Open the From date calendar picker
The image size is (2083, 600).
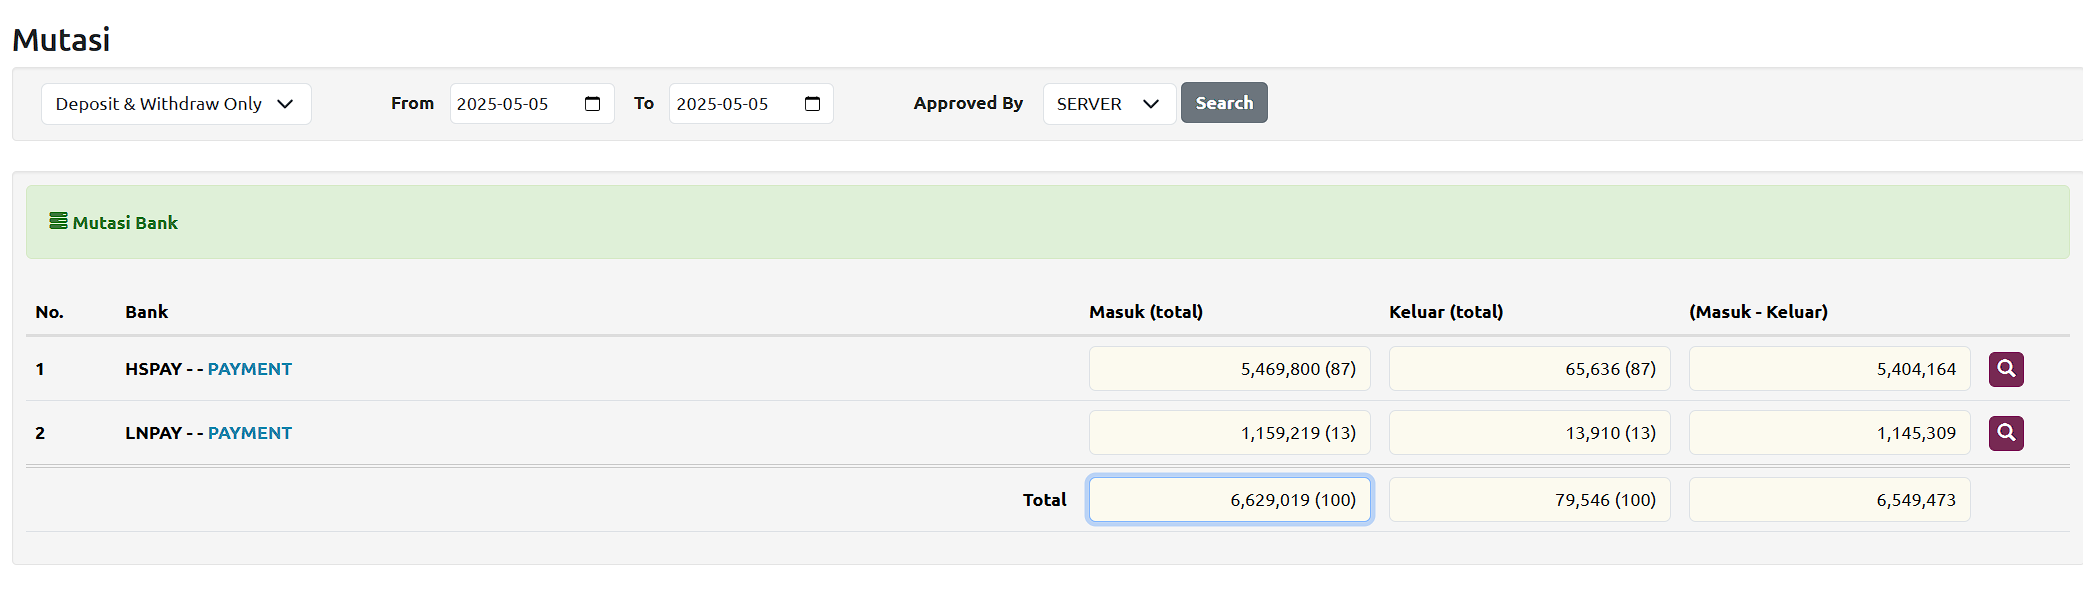pos(592,104)
